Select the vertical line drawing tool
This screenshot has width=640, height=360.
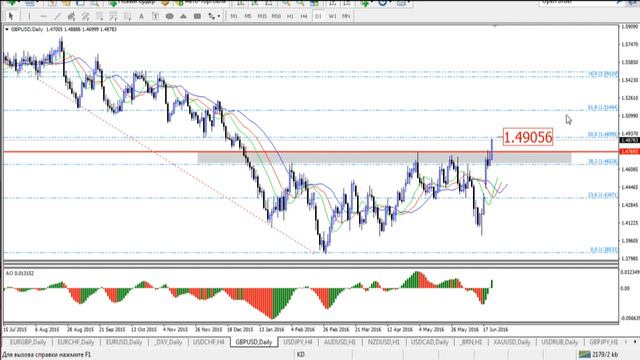point(29,16)
